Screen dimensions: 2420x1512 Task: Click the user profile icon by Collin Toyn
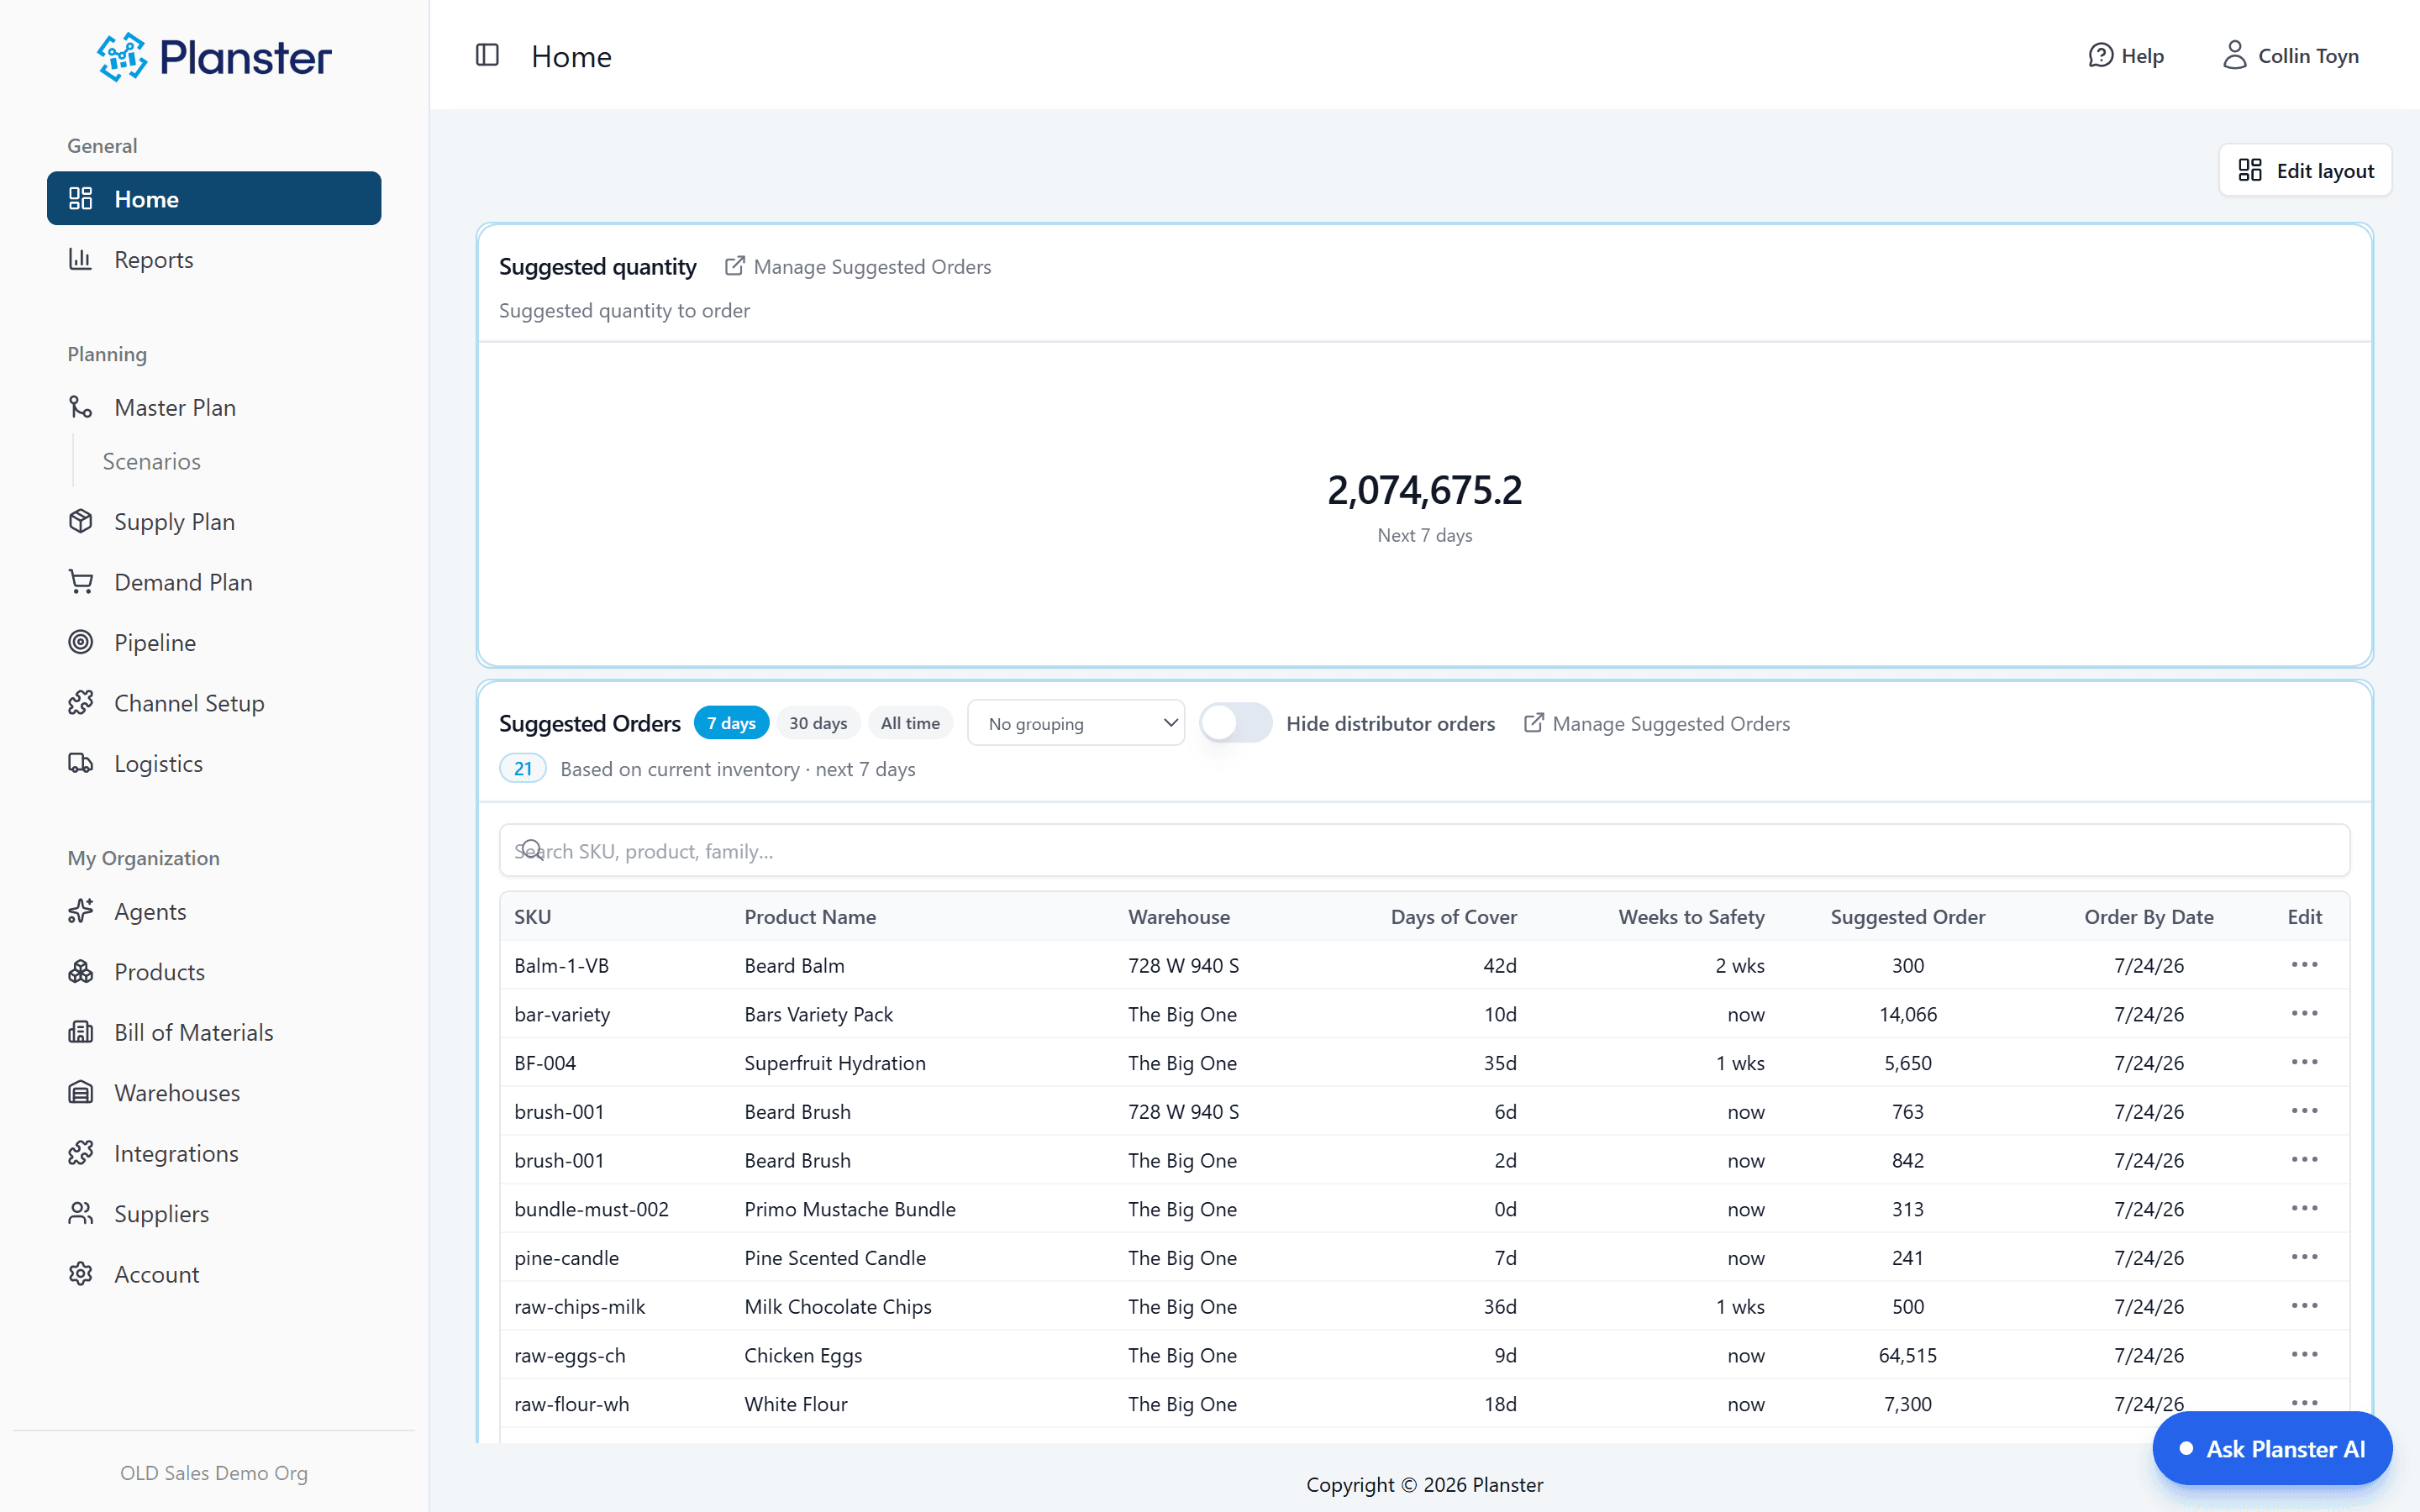coord(2234,55)
